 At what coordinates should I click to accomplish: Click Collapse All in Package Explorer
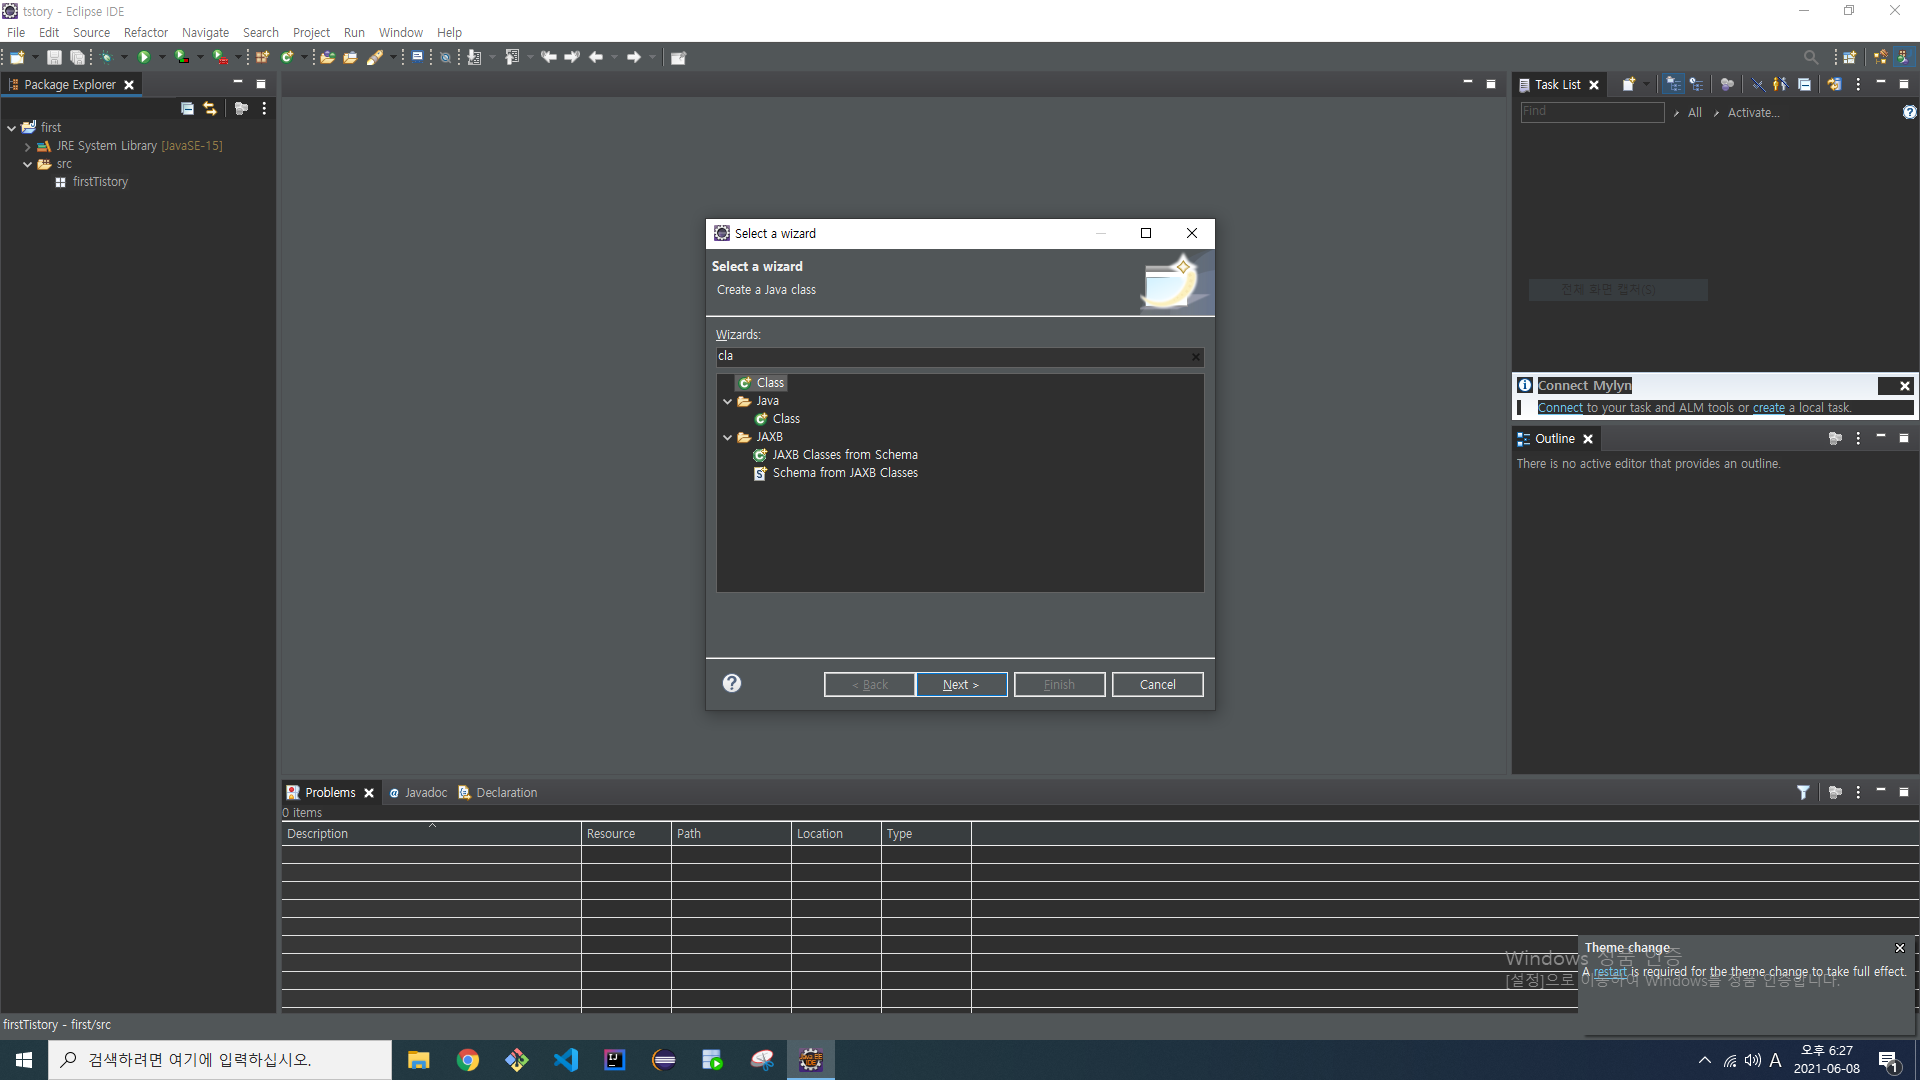(x=187, y=108)
